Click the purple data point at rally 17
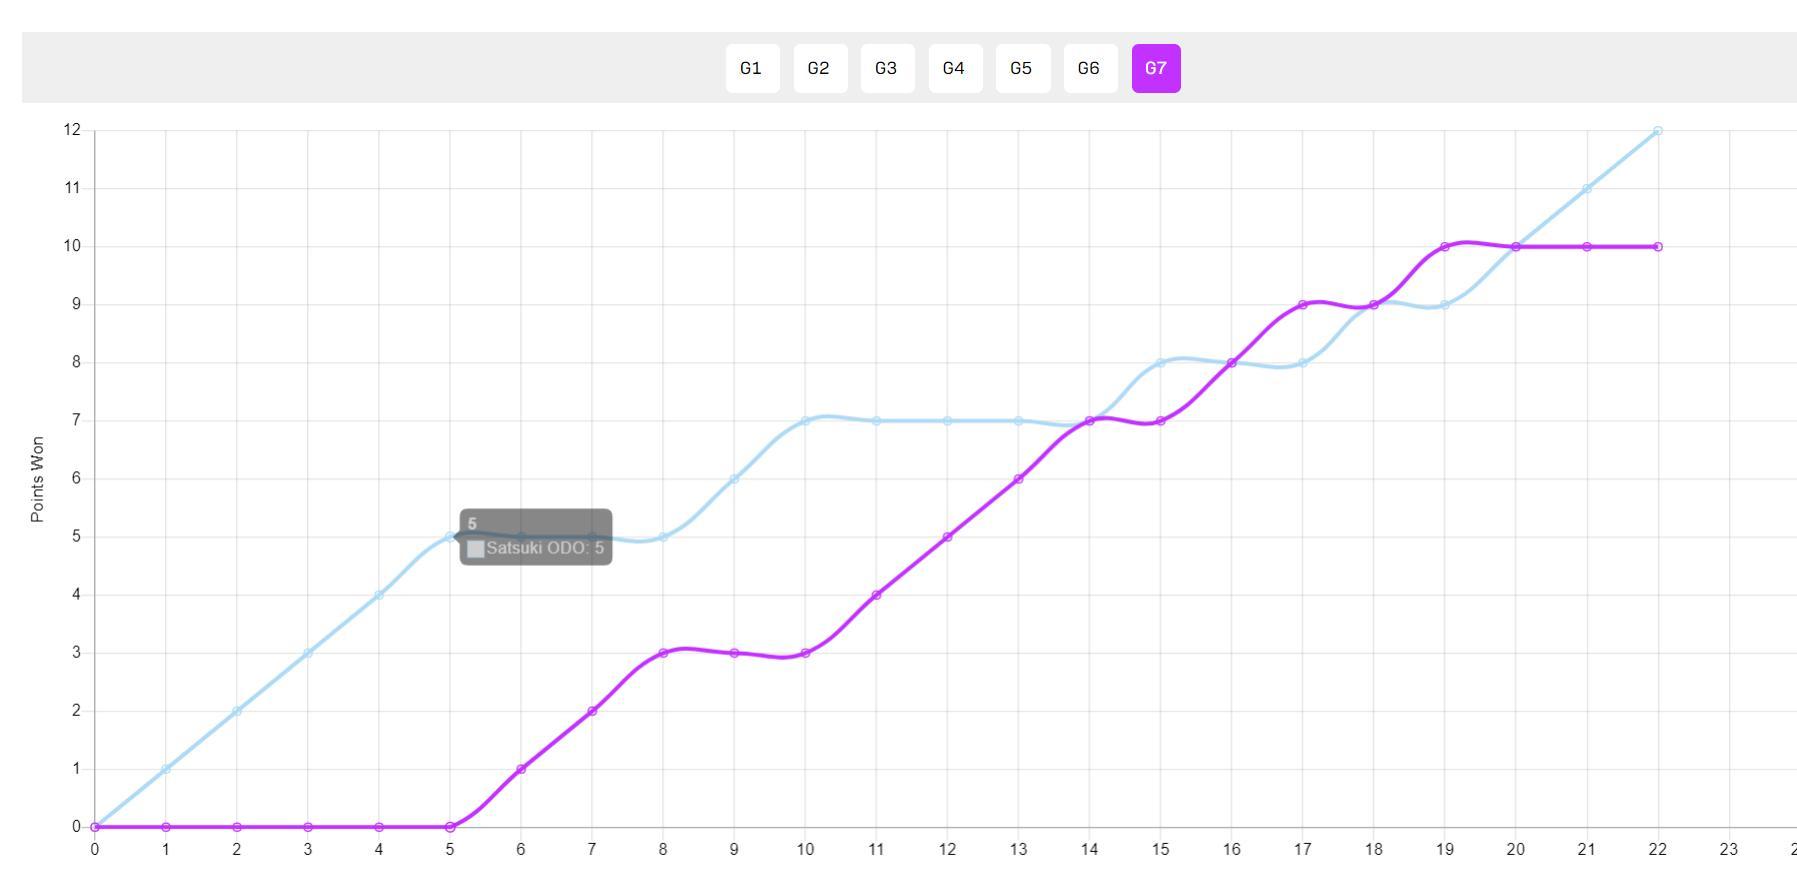Screen dimensions: 1797x878 pyautogui.click(x=1302, y=305)
